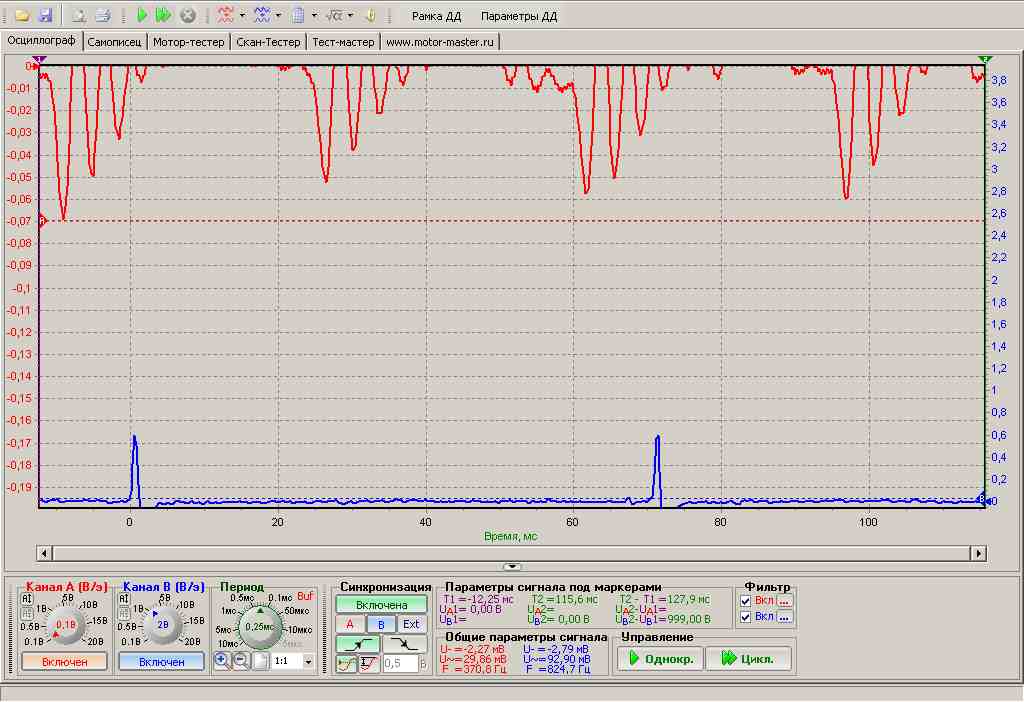
Task: Open print preview from the toolbar
Action: (x=78, y=16)
